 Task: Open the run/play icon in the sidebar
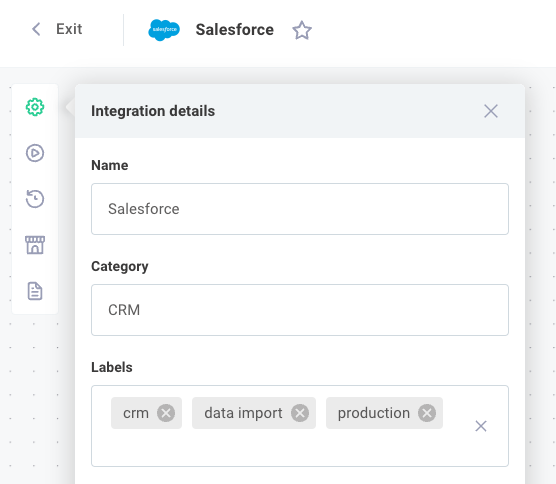click(35, 153)
